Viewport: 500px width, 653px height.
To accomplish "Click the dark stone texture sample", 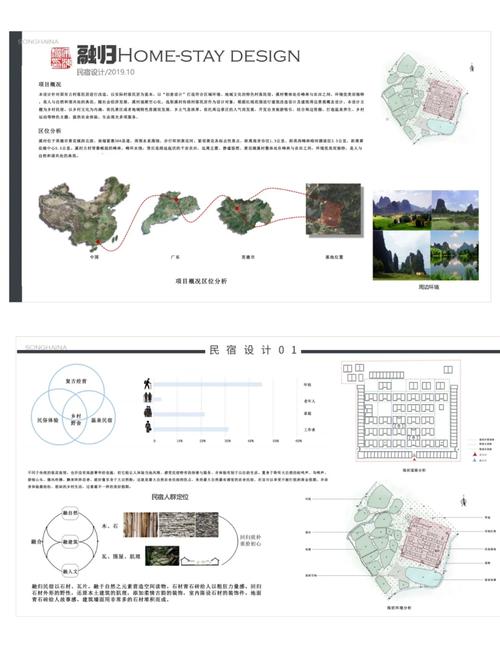I will (x=207, y=524).
